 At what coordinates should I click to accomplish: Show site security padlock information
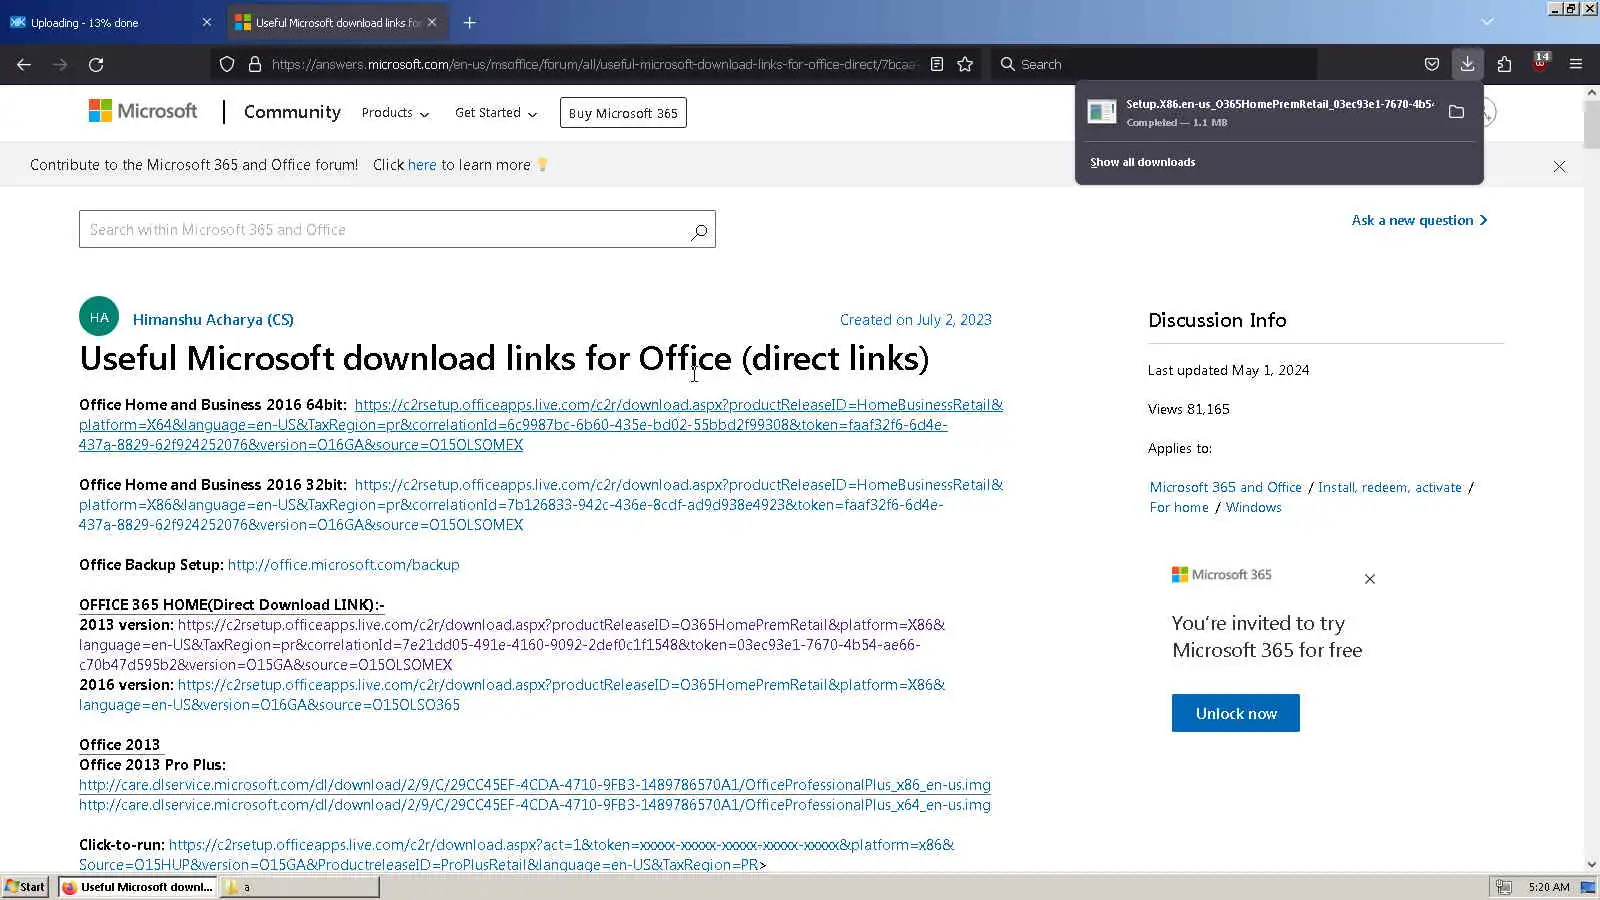pos(255,64)
